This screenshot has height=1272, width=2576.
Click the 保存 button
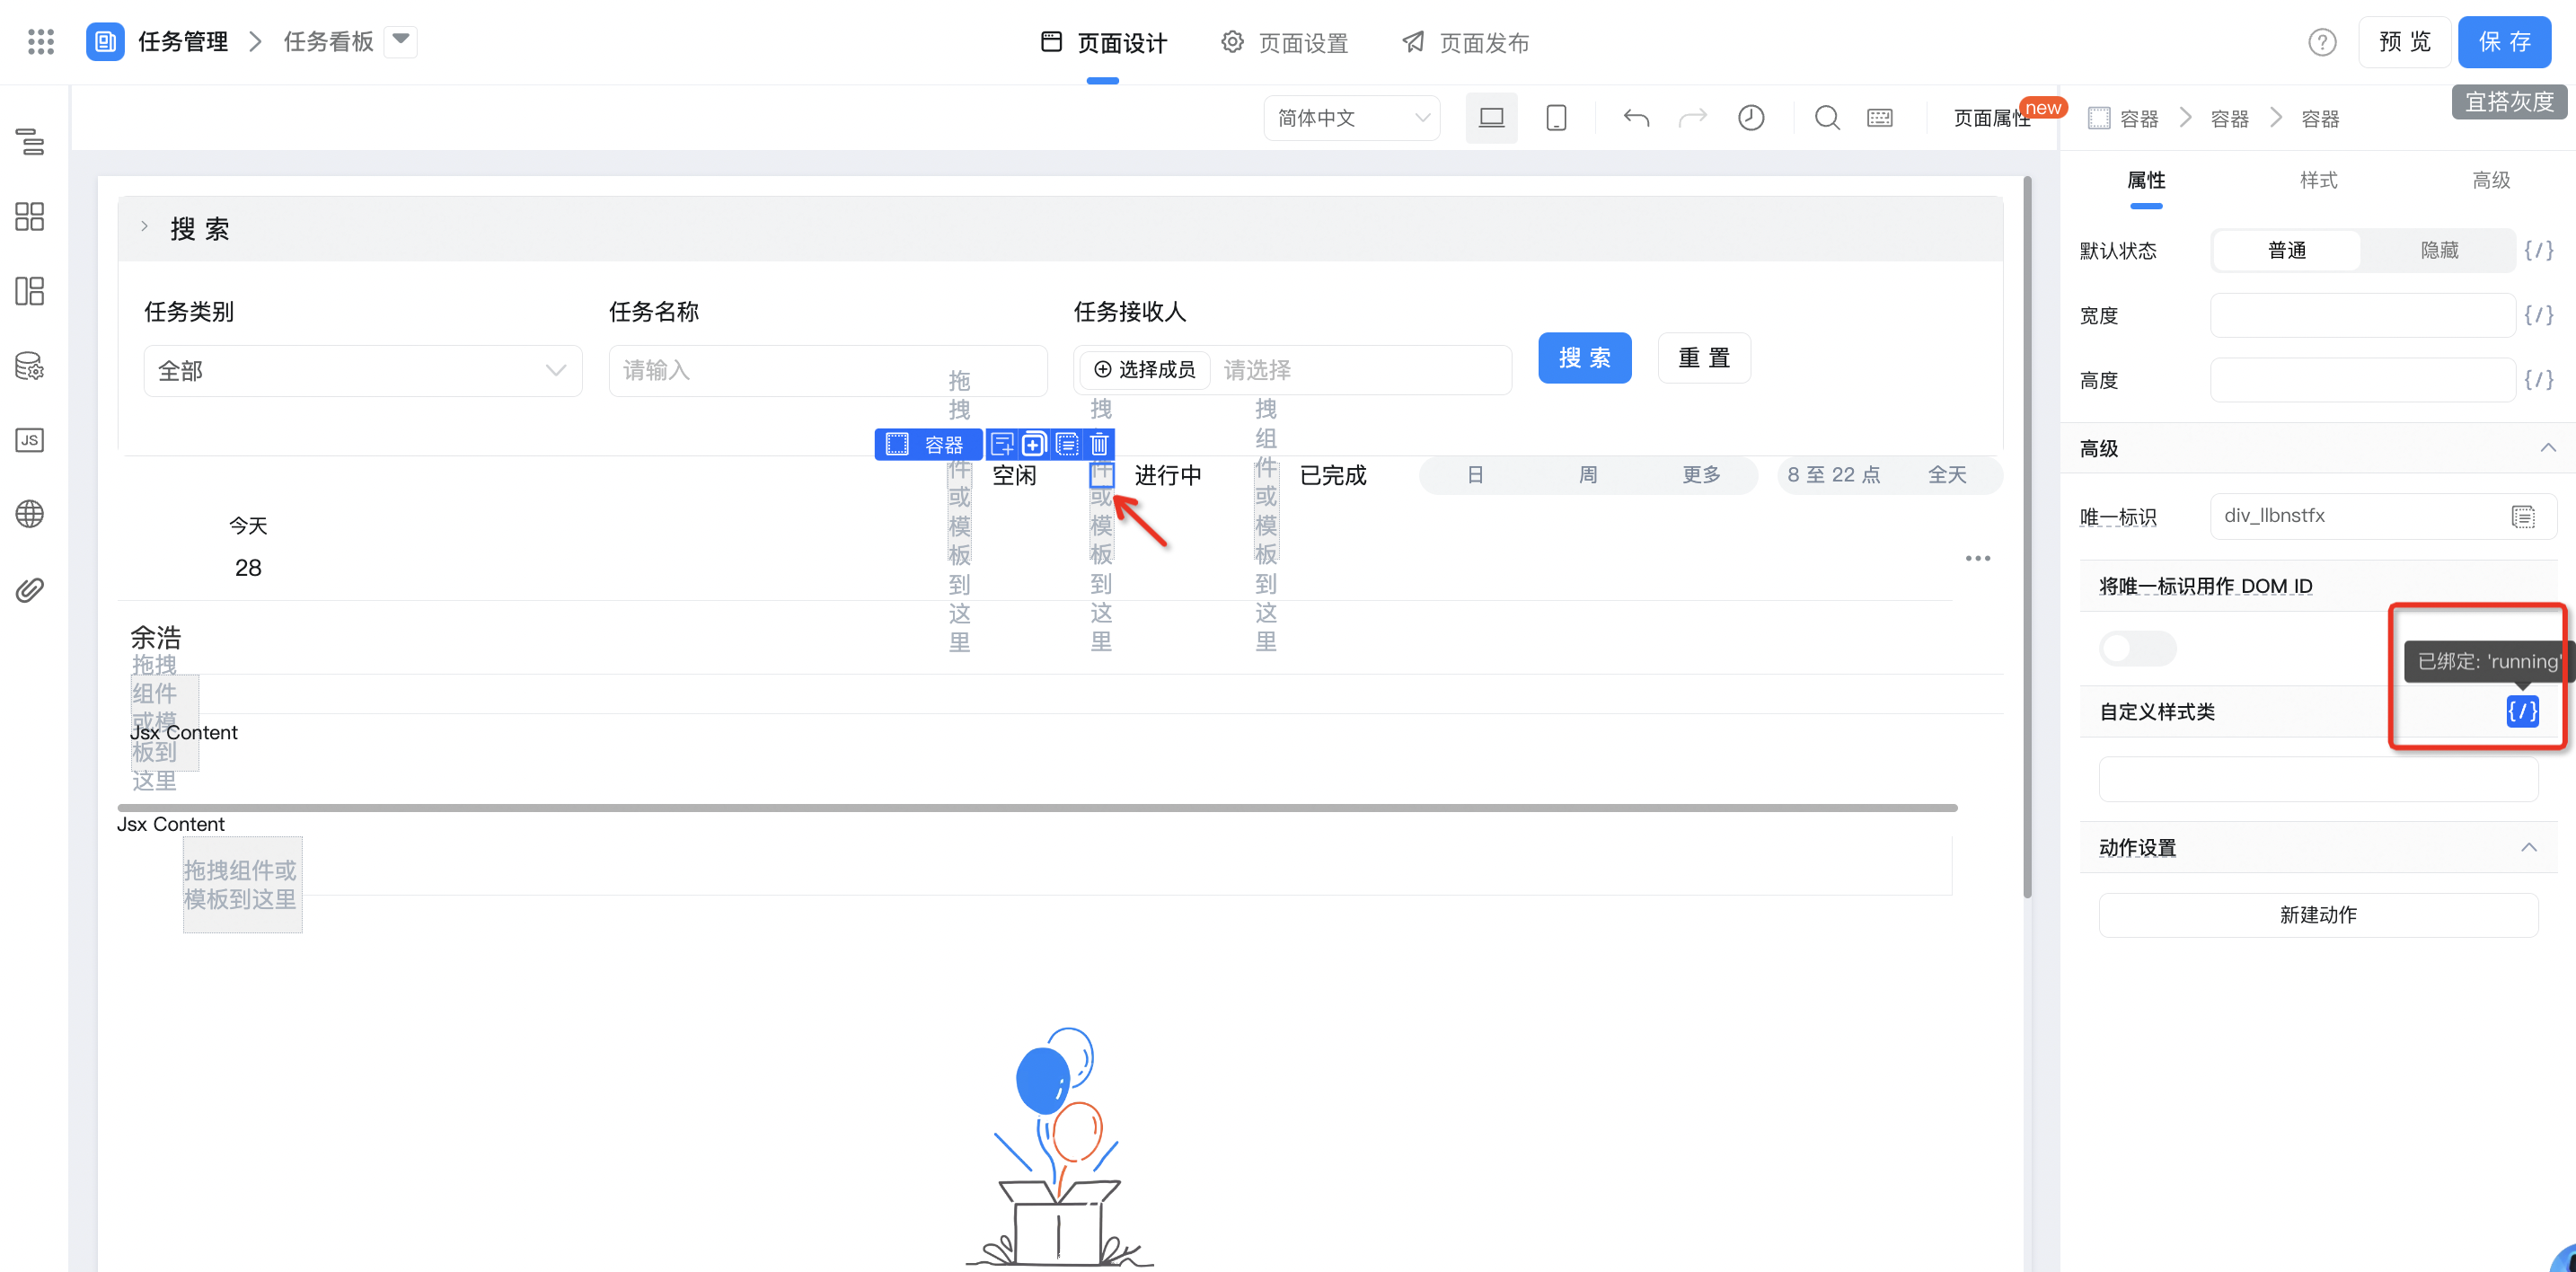(x=2504, y=42)
